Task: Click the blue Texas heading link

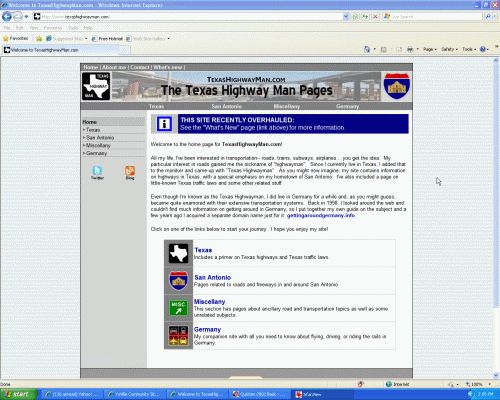Action: (203, 250)
